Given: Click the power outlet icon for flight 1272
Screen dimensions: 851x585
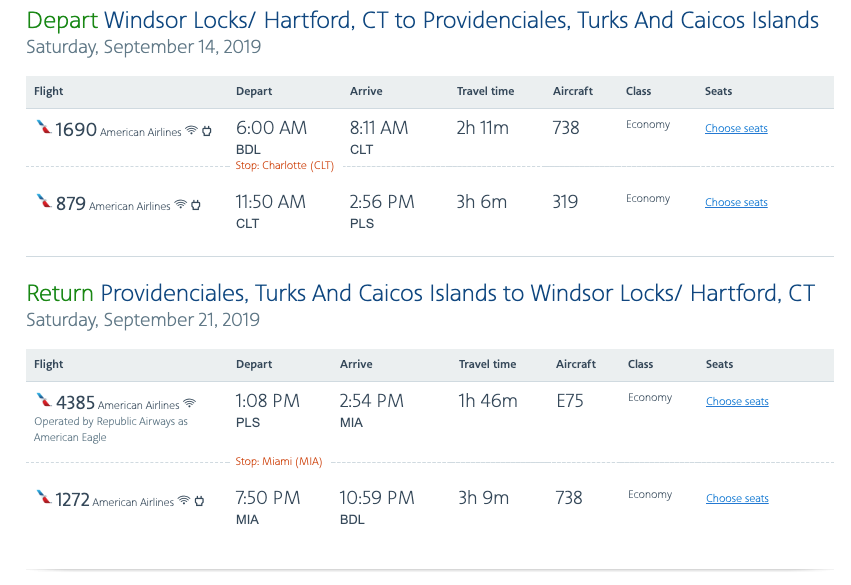Looking at the screenshot, I should click(x=199, y=501).
